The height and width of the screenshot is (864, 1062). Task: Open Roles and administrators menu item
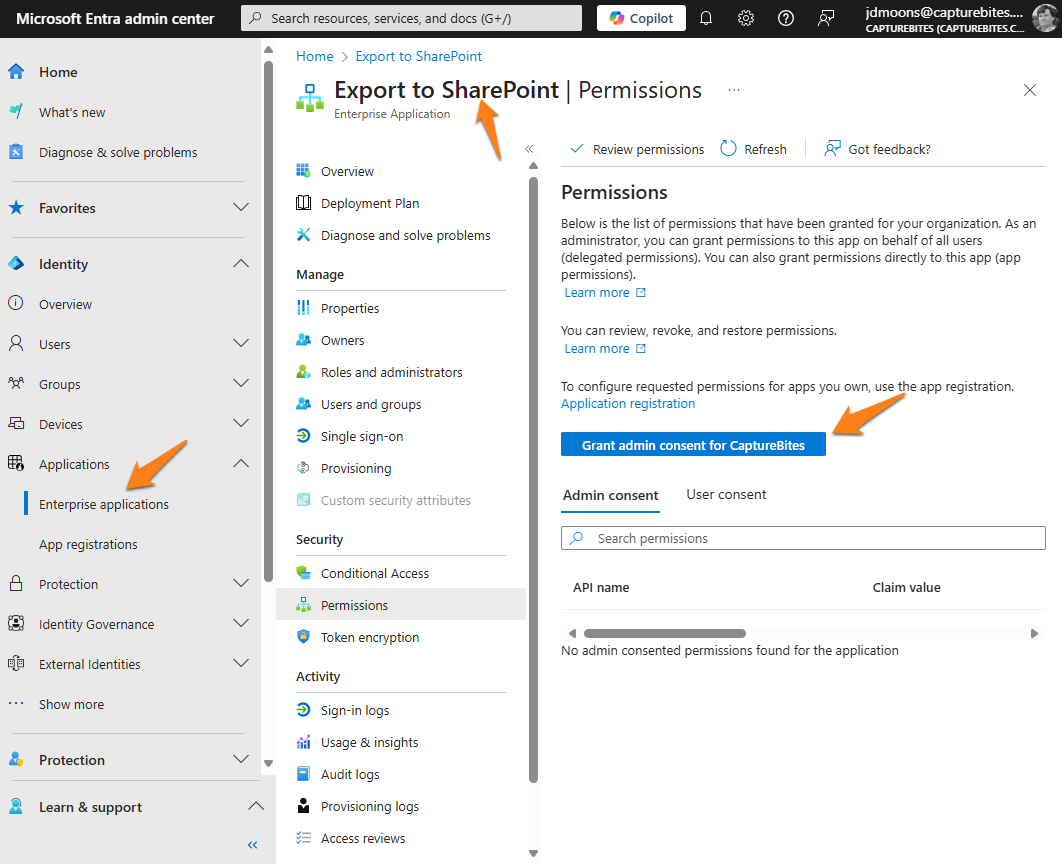[391, 372]
